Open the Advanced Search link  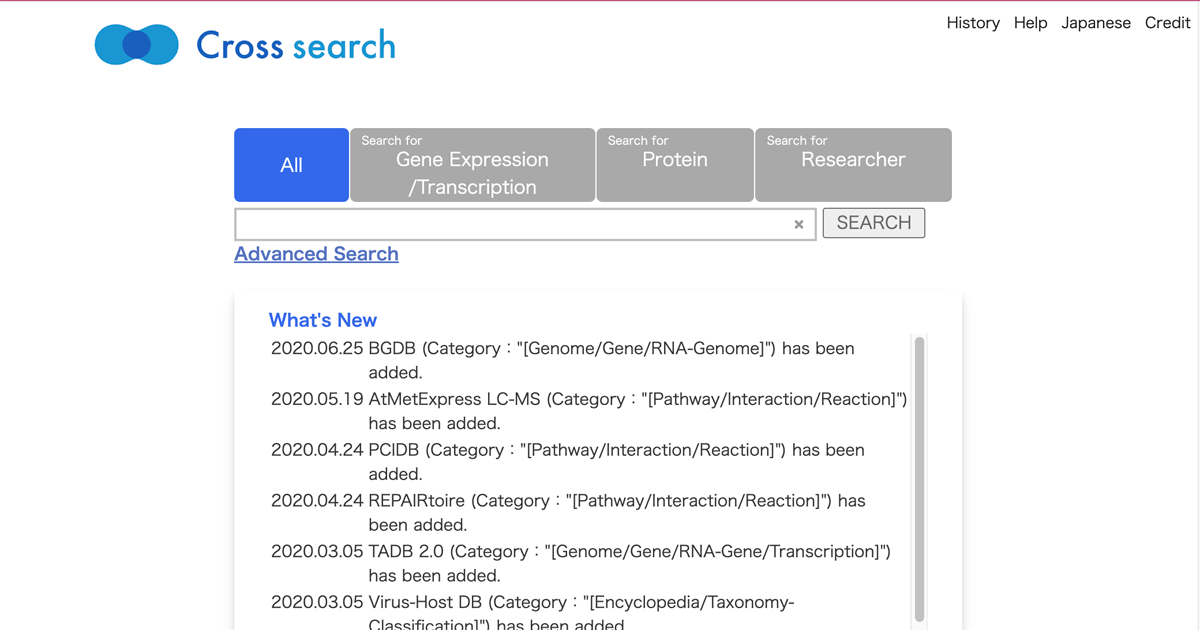click(x=316, y=254)
